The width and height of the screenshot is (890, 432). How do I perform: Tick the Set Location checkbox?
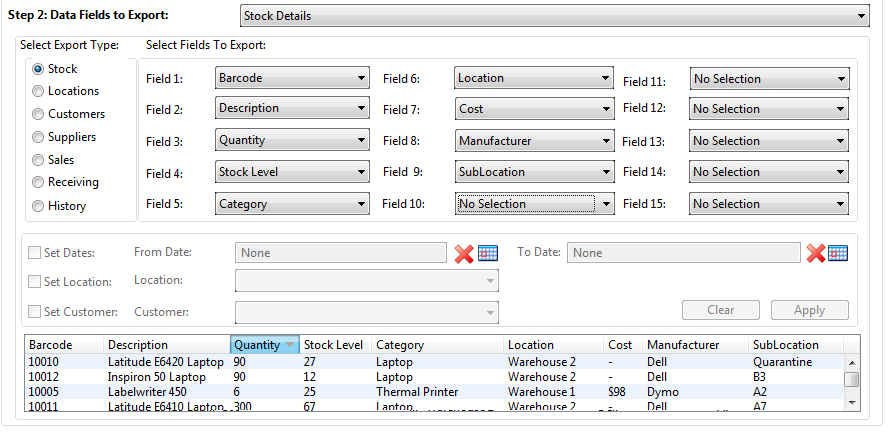(x=35, y=282)
